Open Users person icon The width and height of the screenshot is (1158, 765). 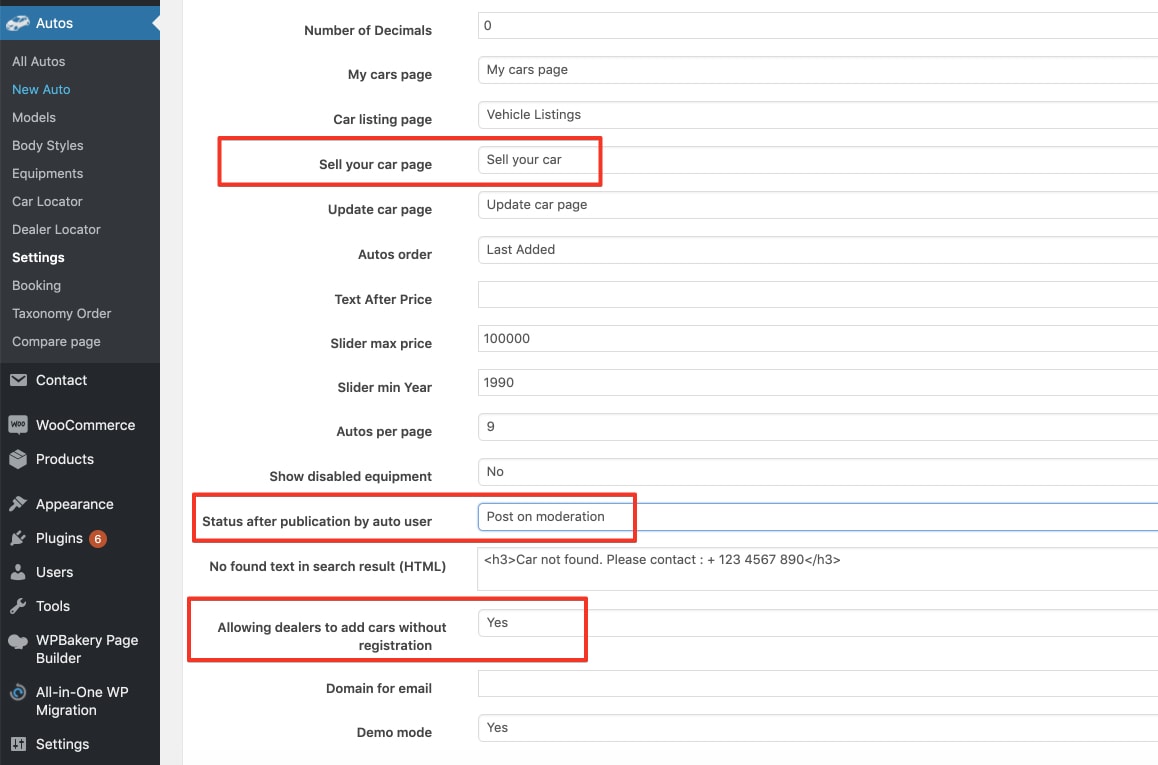click(x=18, y=572)
